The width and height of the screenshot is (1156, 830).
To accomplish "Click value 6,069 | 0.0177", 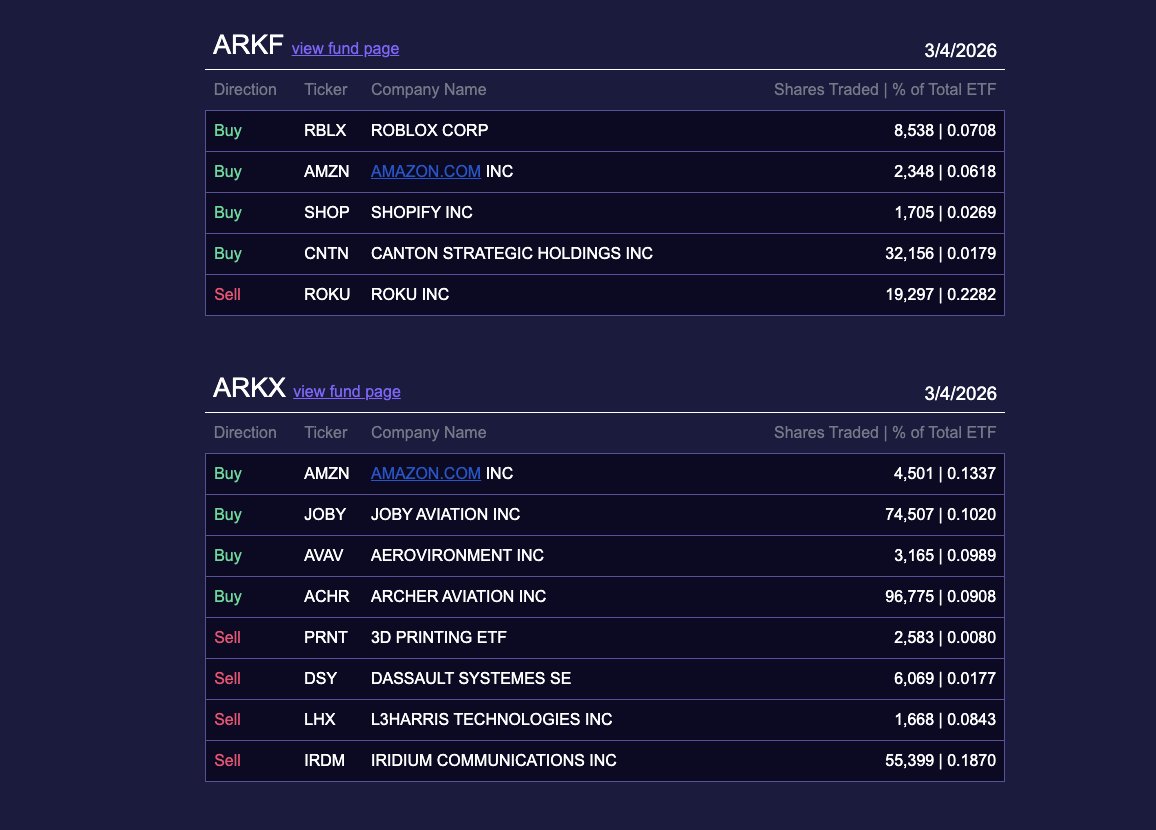I will tap(944, 678).
